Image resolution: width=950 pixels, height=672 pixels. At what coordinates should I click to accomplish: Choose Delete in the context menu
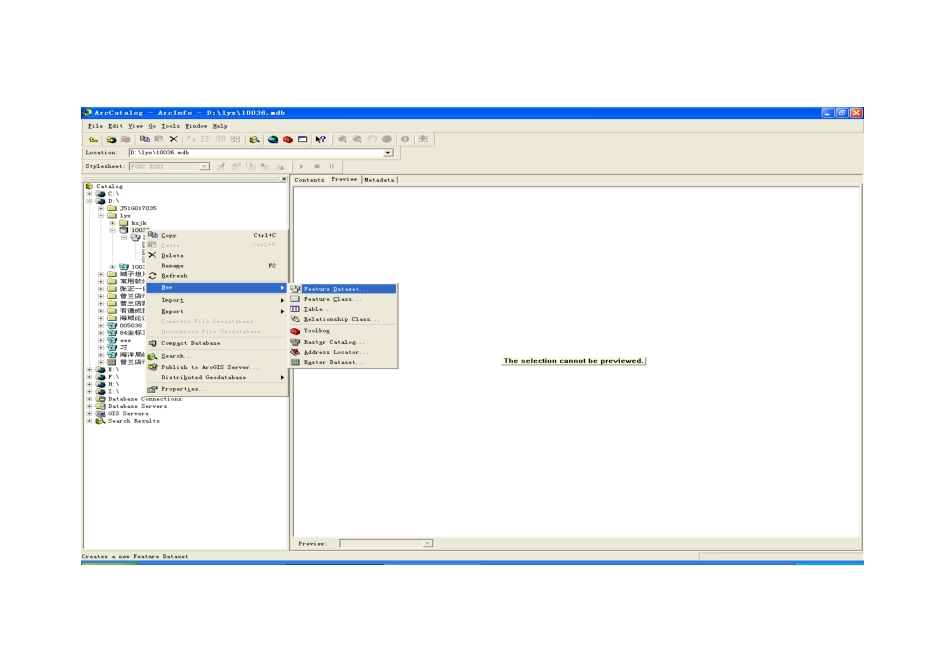pyautogui.click(x=217, y=256)
